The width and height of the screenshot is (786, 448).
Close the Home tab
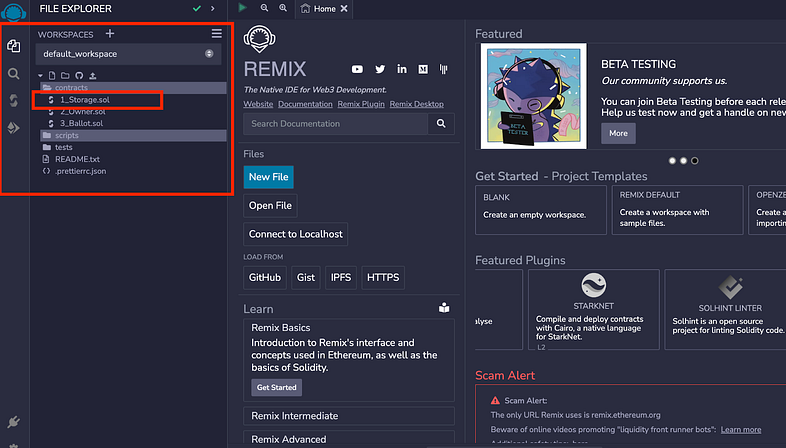tap(344, 9)
